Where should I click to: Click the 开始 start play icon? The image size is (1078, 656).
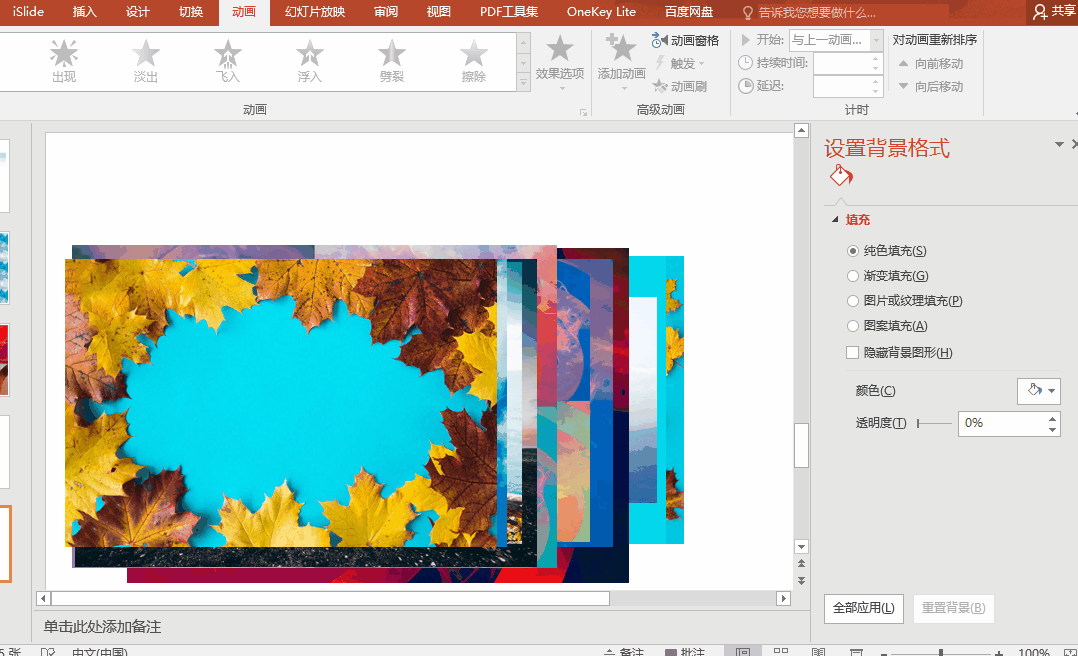(x=745, y=40)
